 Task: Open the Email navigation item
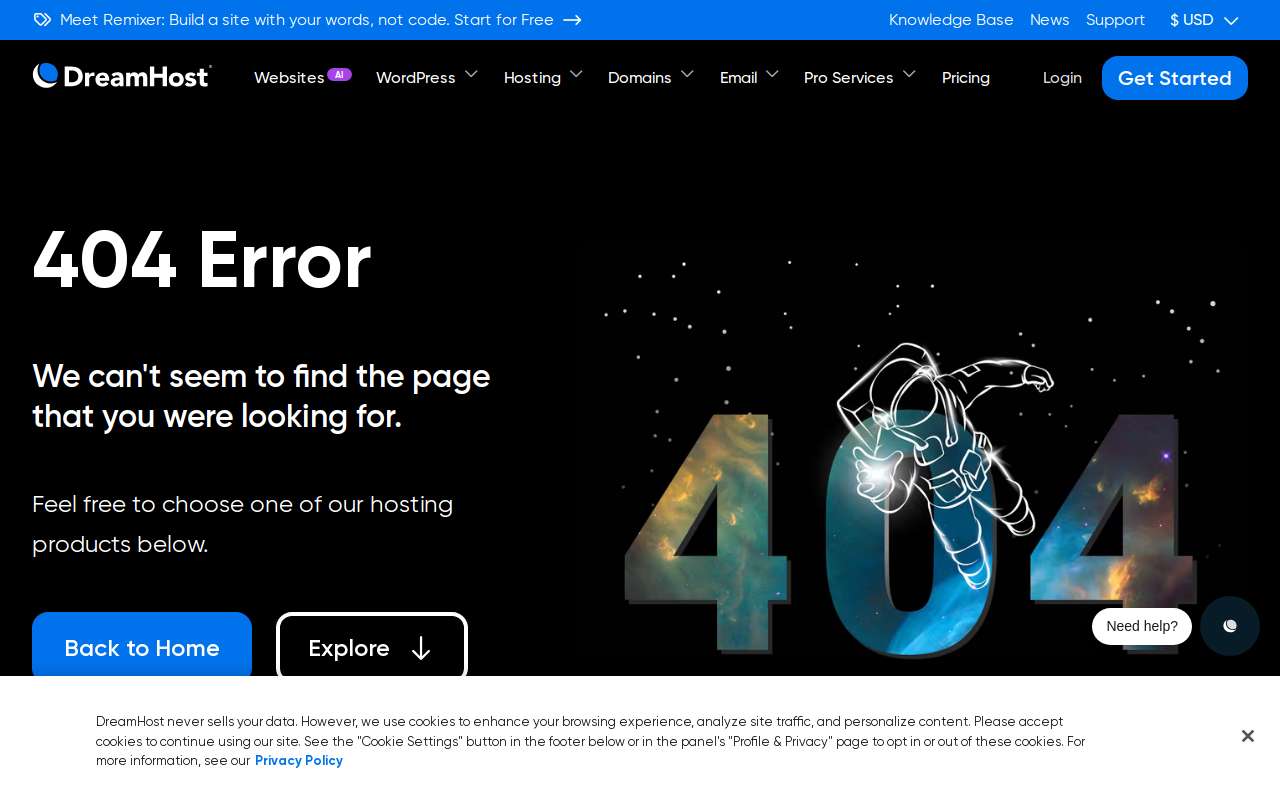pyautogui.click(x=739, y=78)
